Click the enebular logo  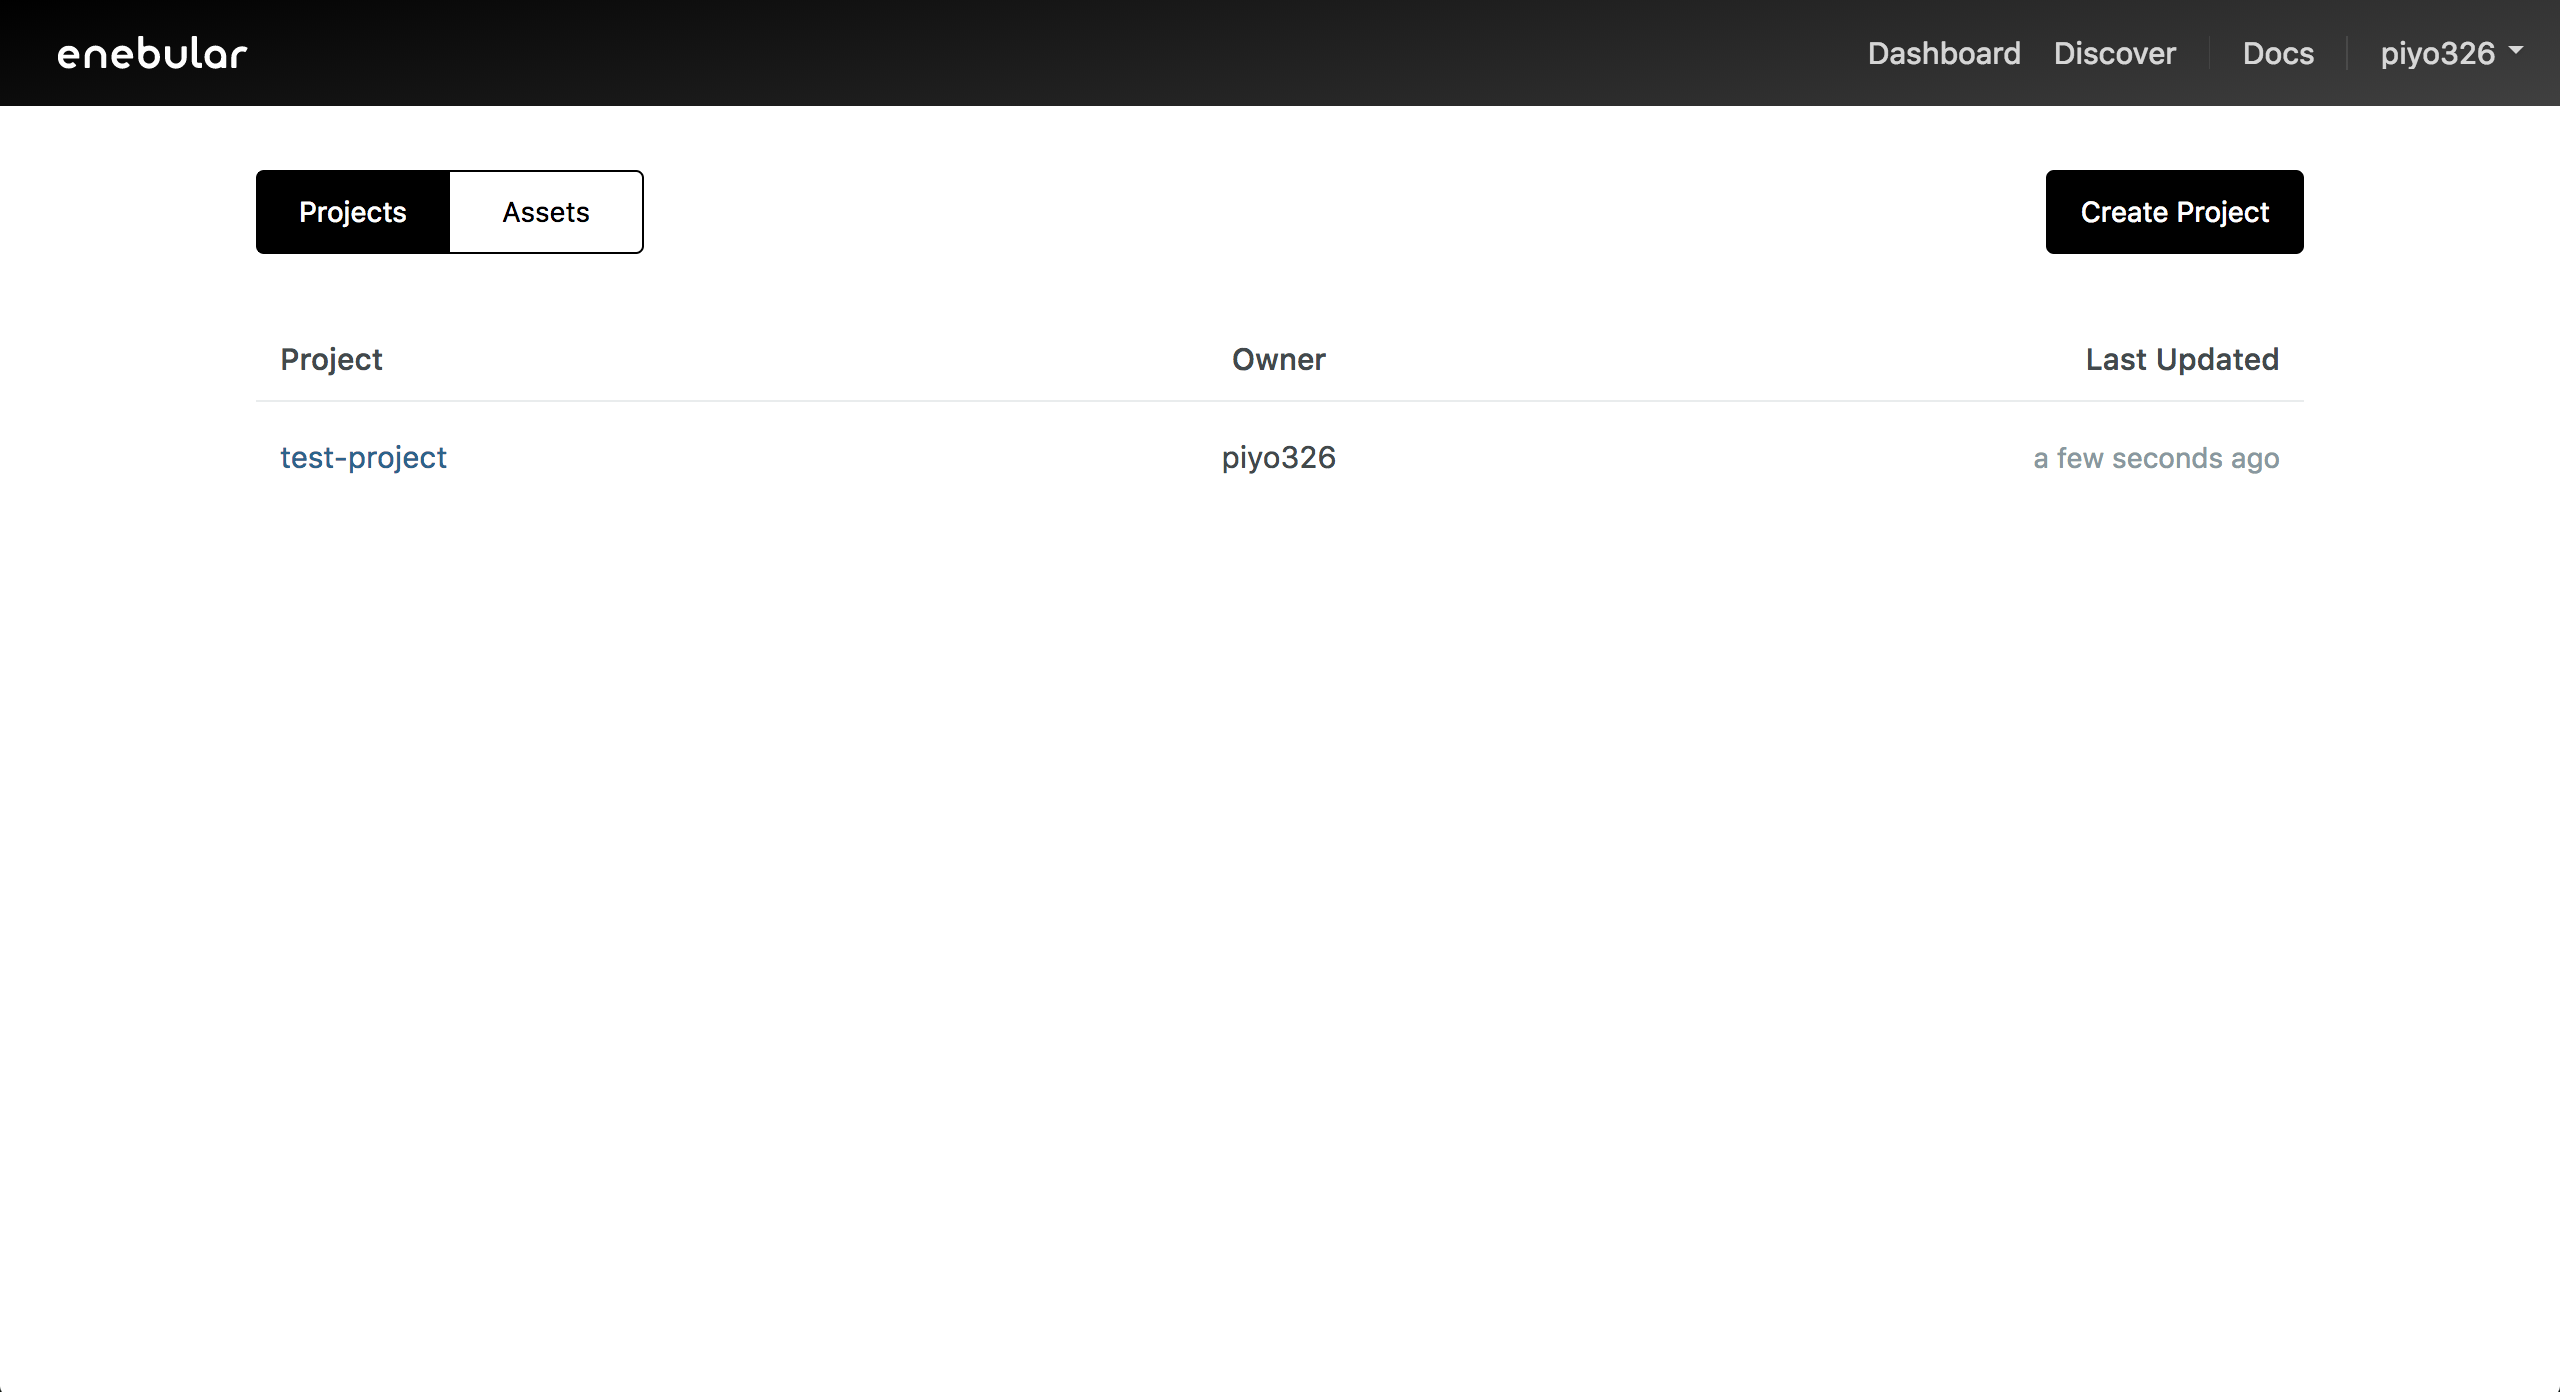coord(152,54)
